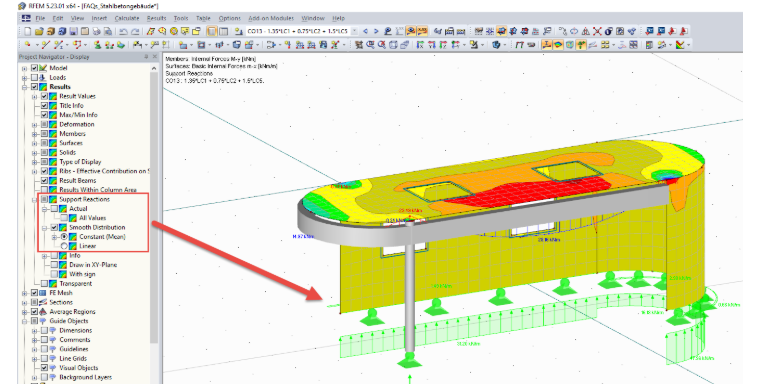Collapse the Results tree node

pyautogui.click(x=24, y=87)
